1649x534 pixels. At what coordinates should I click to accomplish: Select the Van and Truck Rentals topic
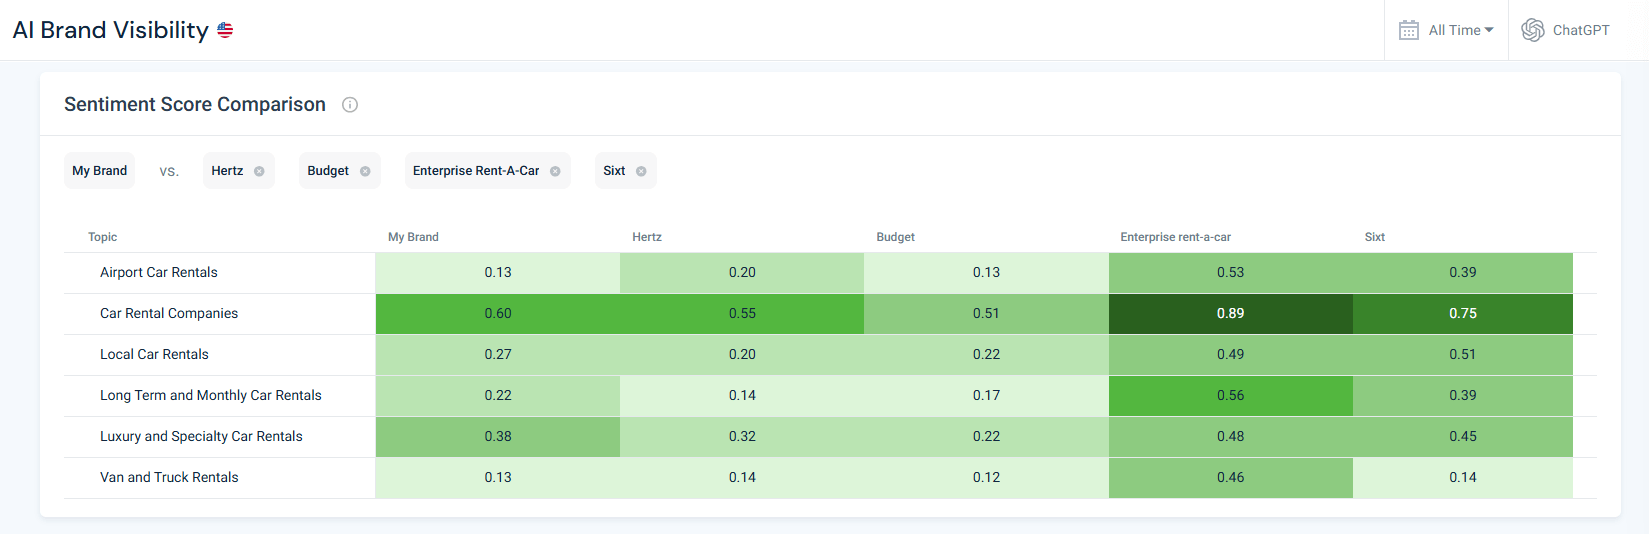click(x=169, y=477)
